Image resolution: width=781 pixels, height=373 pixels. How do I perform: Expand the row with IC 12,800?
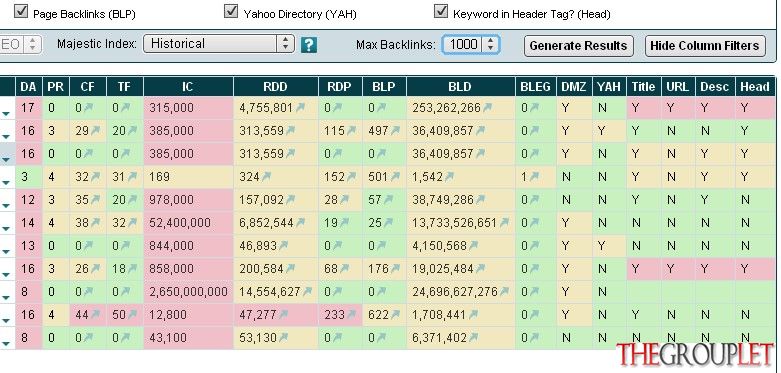pos(6,321)
